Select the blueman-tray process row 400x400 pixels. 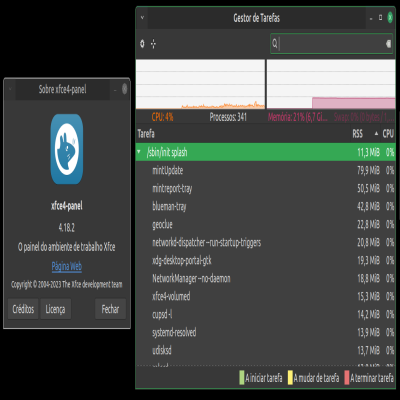266,206
